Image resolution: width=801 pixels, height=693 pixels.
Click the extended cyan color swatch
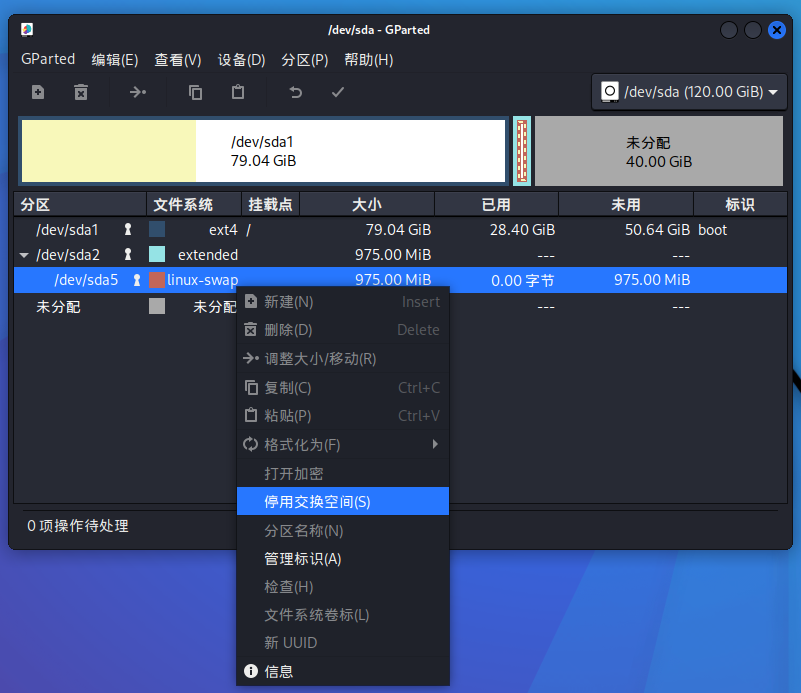(x=157, y=254)
